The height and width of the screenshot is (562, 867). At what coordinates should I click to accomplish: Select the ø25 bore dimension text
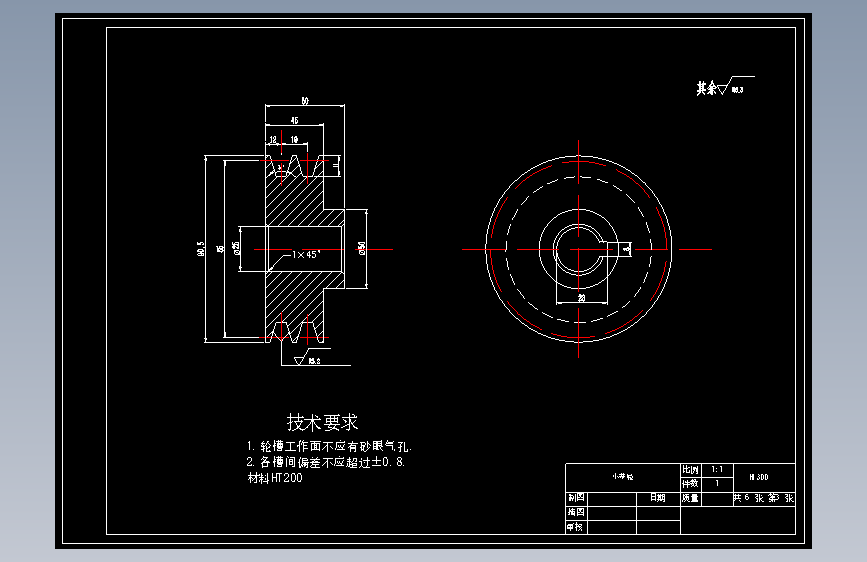236,248
